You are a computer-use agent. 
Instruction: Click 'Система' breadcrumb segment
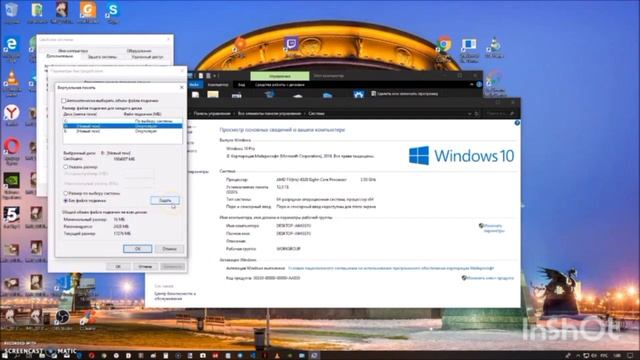pyautogui.click(x=316, y=113)
